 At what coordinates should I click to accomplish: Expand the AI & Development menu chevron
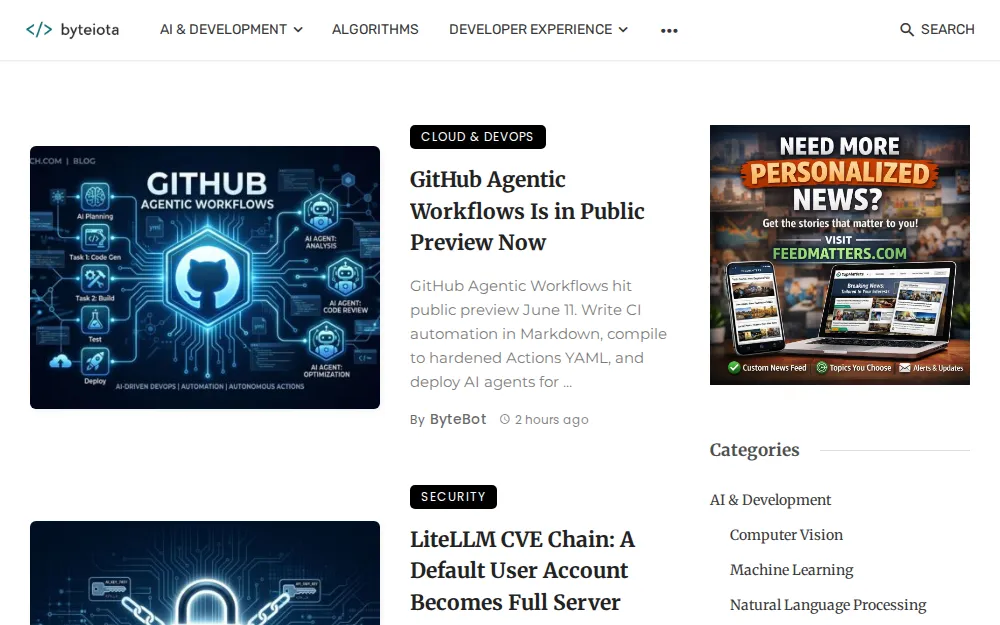click(x=298, y=30)
